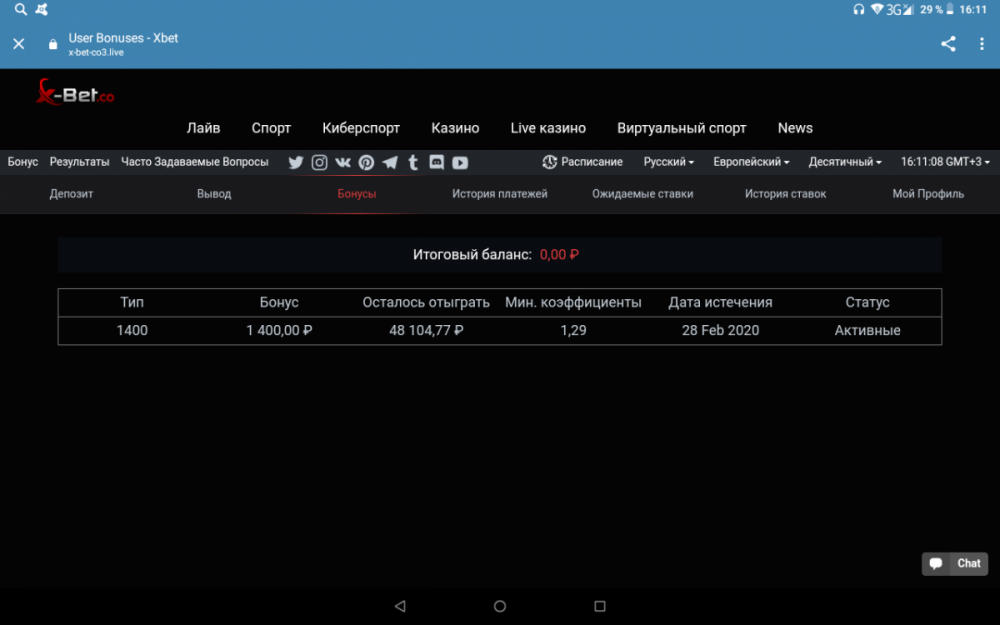Screen dimensions: 1000x625
Task: Open the Instagram social icon
Action: pos(319,162)
